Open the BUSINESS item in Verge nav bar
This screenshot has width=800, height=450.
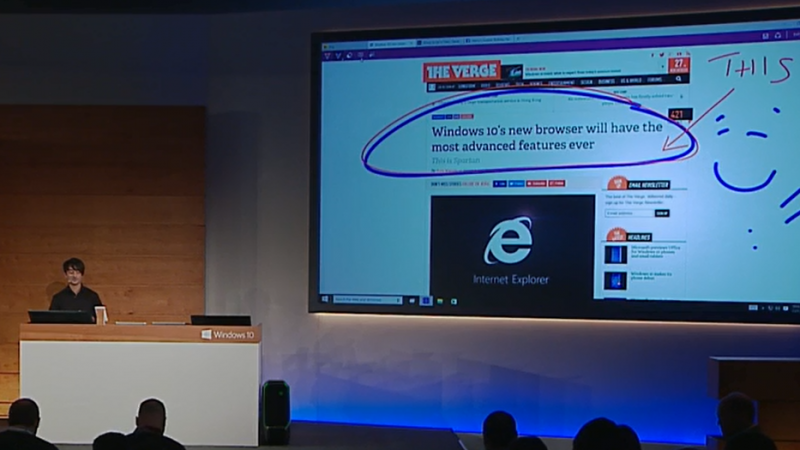pyautogui.click(x=606, y=81)
